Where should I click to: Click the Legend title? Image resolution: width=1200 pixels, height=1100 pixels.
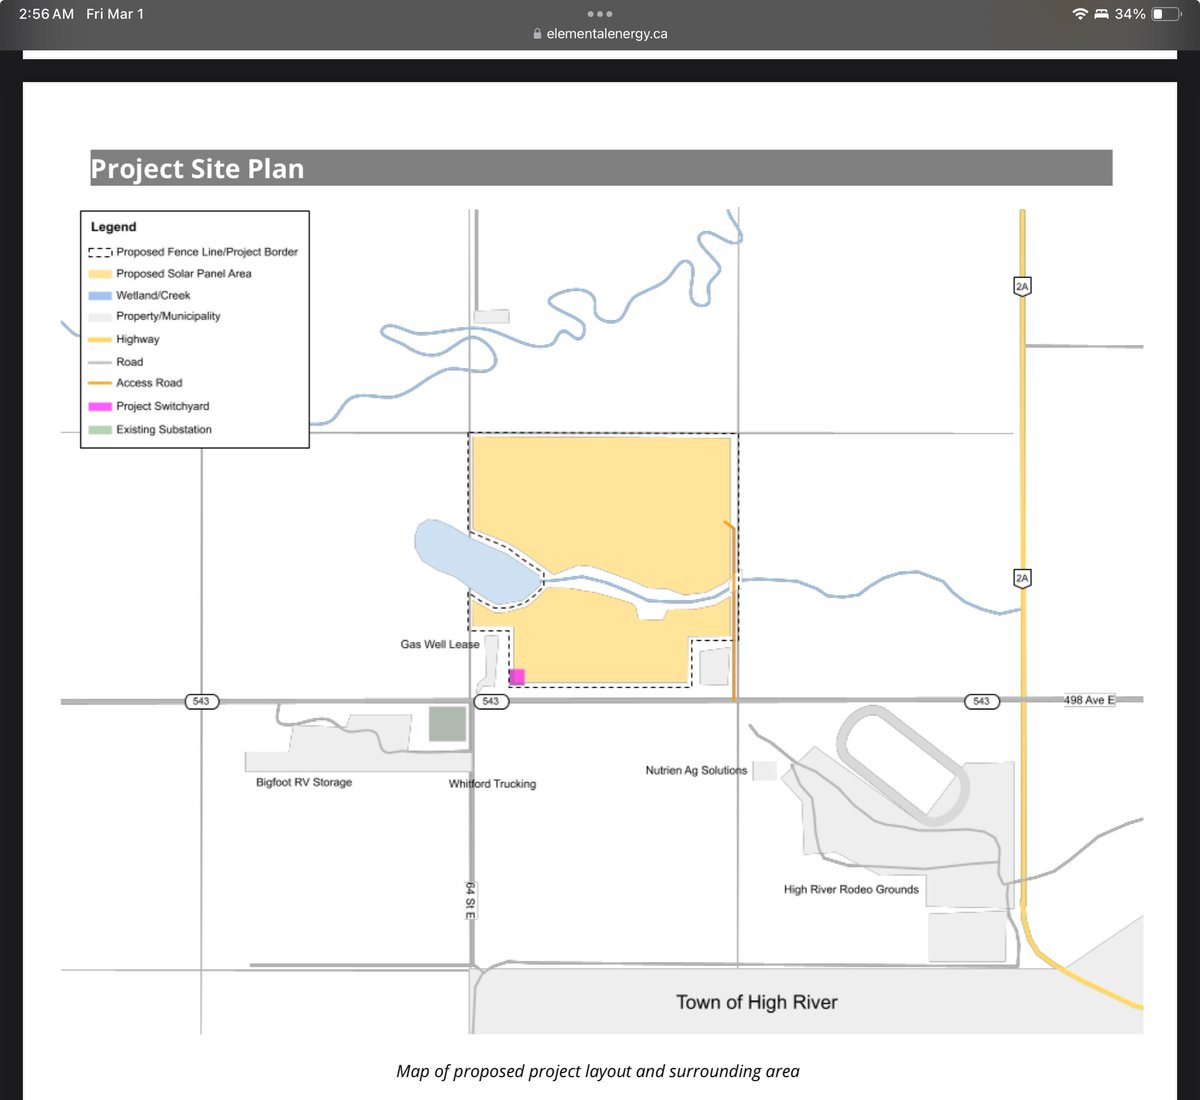pos(113,227)
